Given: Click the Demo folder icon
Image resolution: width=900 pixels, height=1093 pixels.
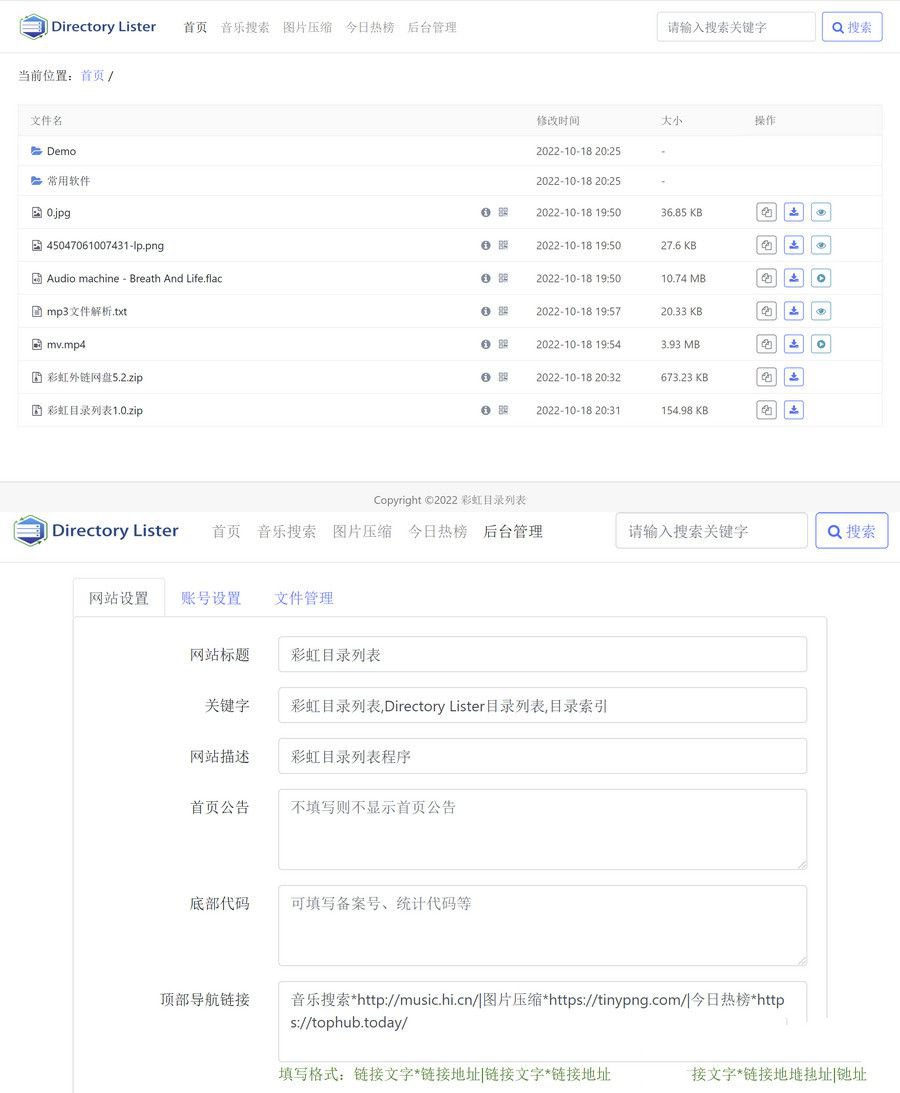Looking at the screenshot, I should click(x=36, y=151).
